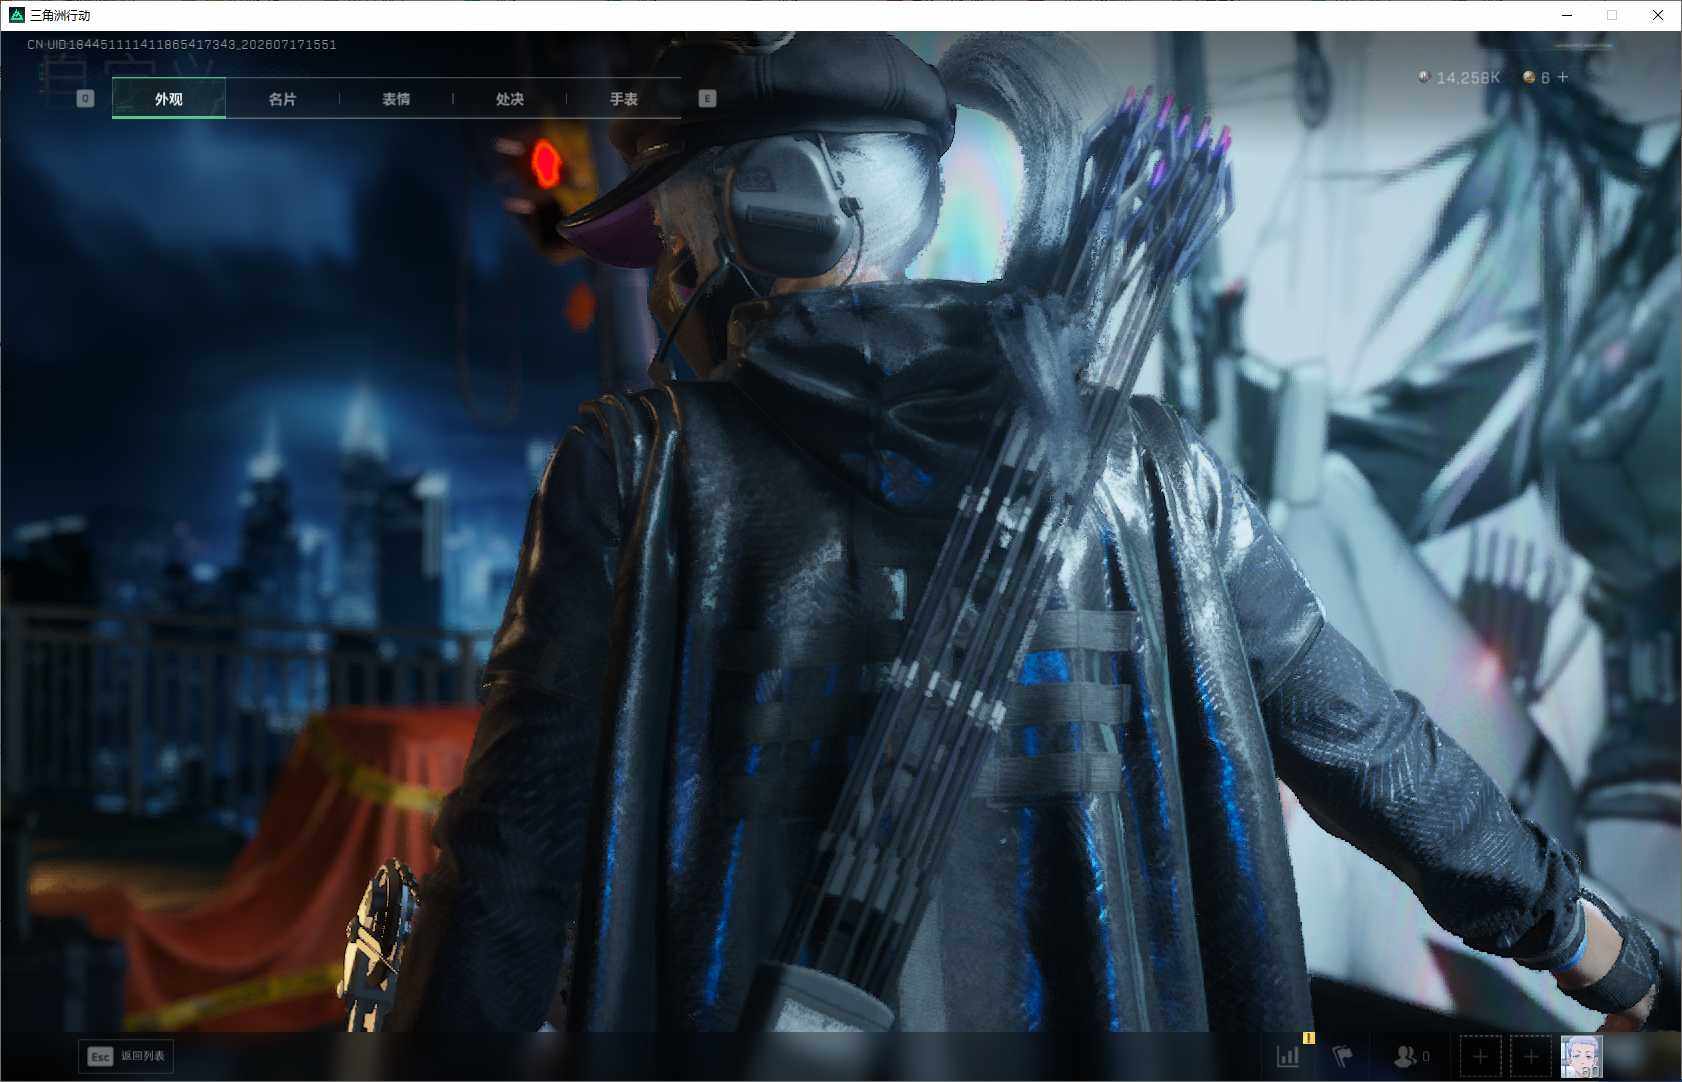
Task: Click the Q previous-tab key icon
Action: pyautogui.click(x=85, y=98)
